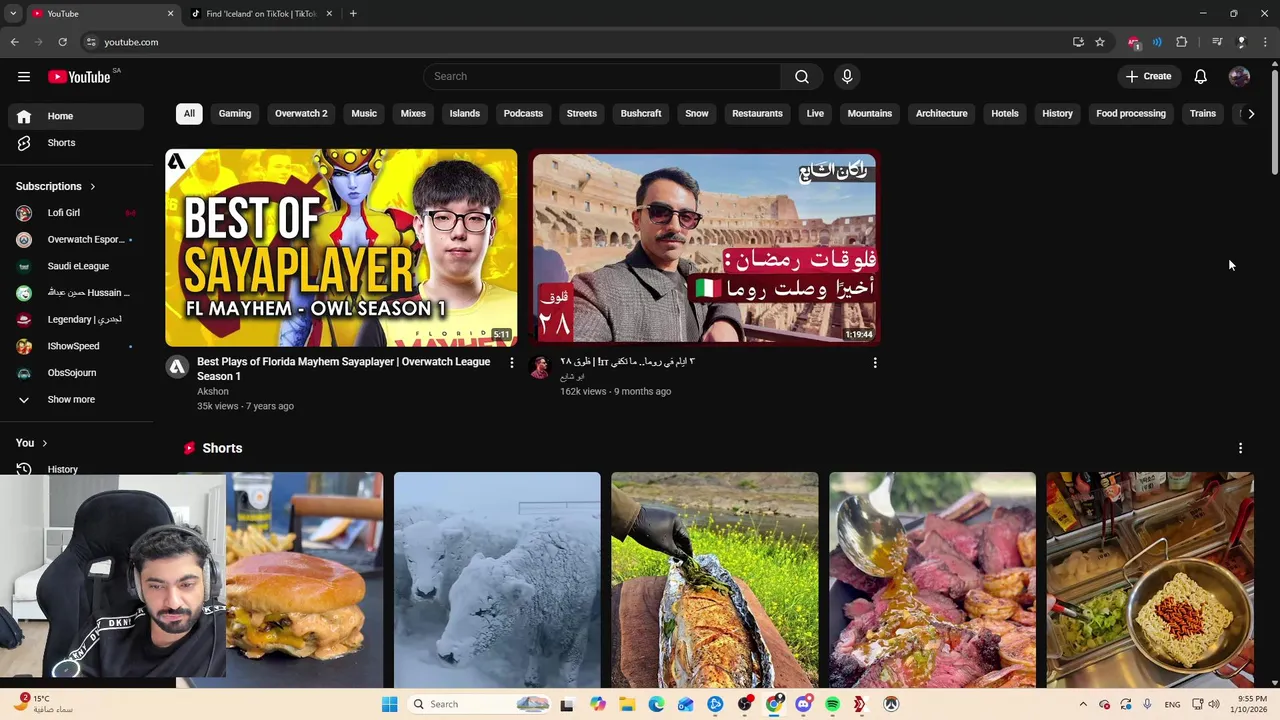Select the Gaming filter chip

point(235,113)
